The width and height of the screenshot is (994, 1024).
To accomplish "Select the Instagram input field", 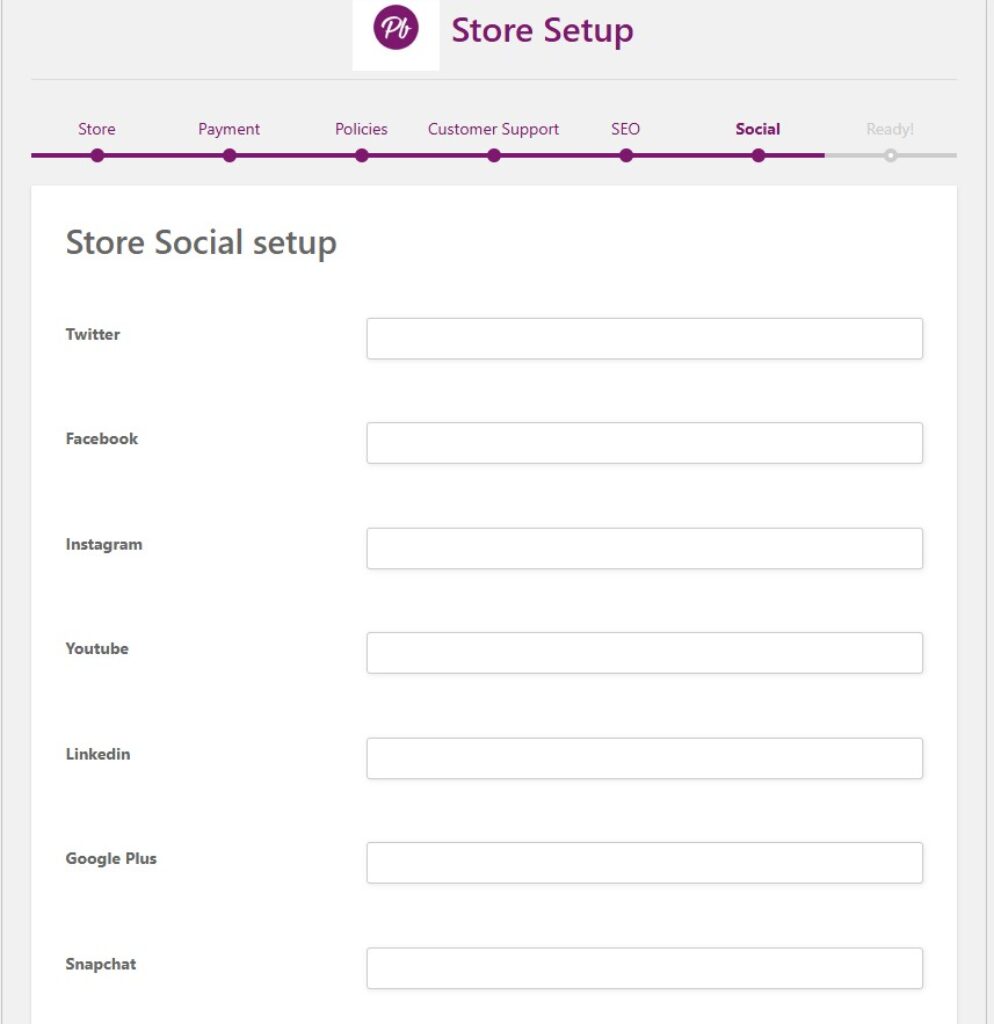I will tap(644, 549).
